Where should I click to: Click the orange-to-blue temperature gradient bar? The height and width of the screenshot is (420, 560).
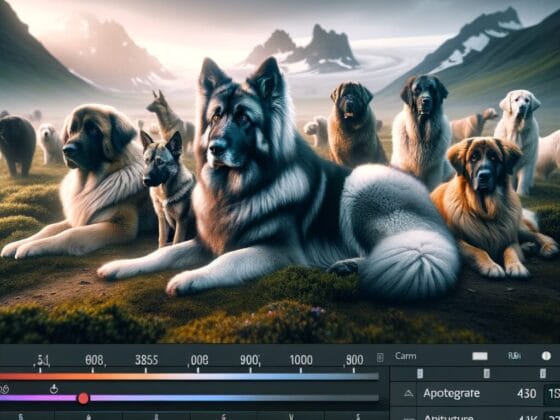tap(189, 376)
